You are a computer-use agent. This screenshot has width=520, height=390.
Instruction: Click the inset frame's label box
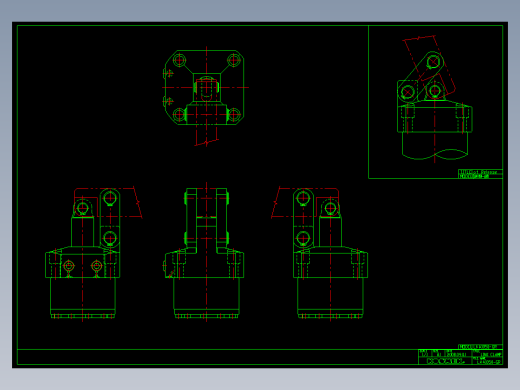tap(480, 174)
